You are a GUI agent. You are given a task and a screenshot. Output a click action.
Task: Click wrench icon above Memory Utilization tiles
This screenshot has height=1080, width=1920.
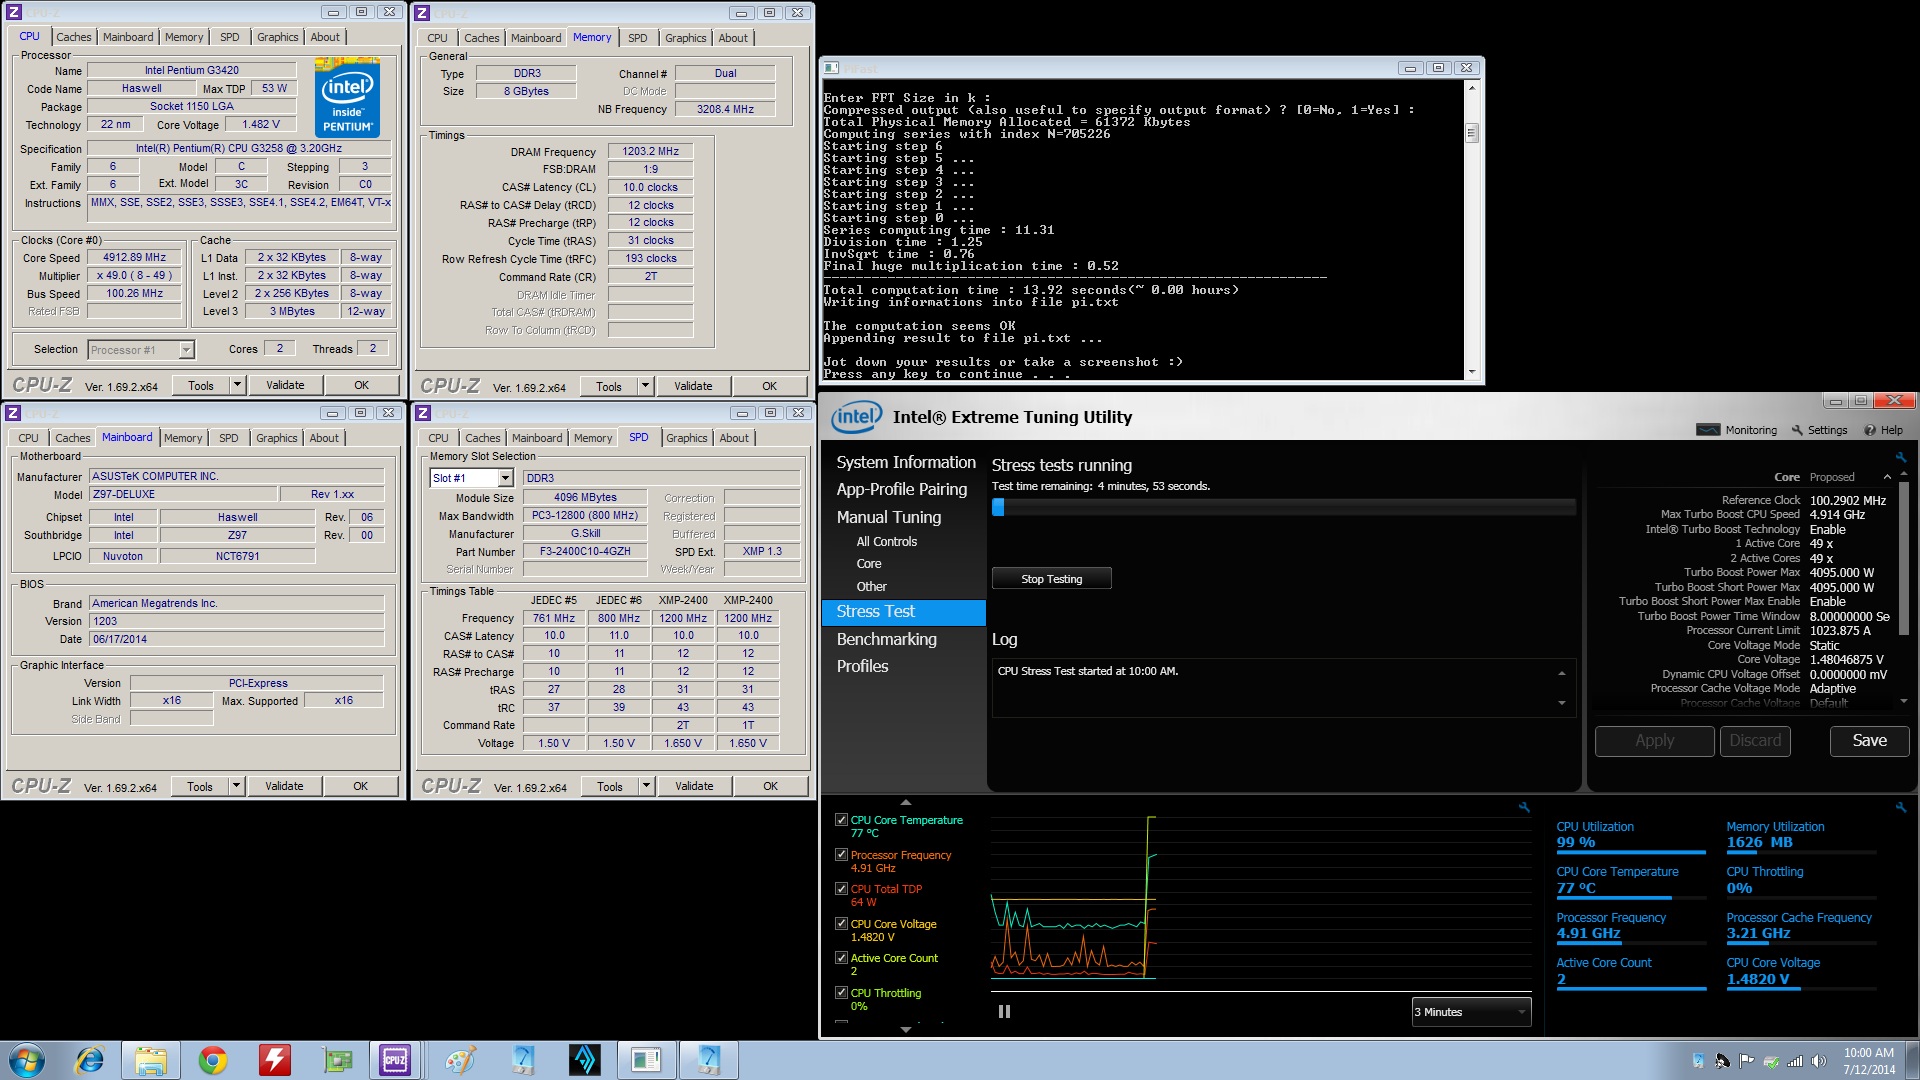(1901, 807)
